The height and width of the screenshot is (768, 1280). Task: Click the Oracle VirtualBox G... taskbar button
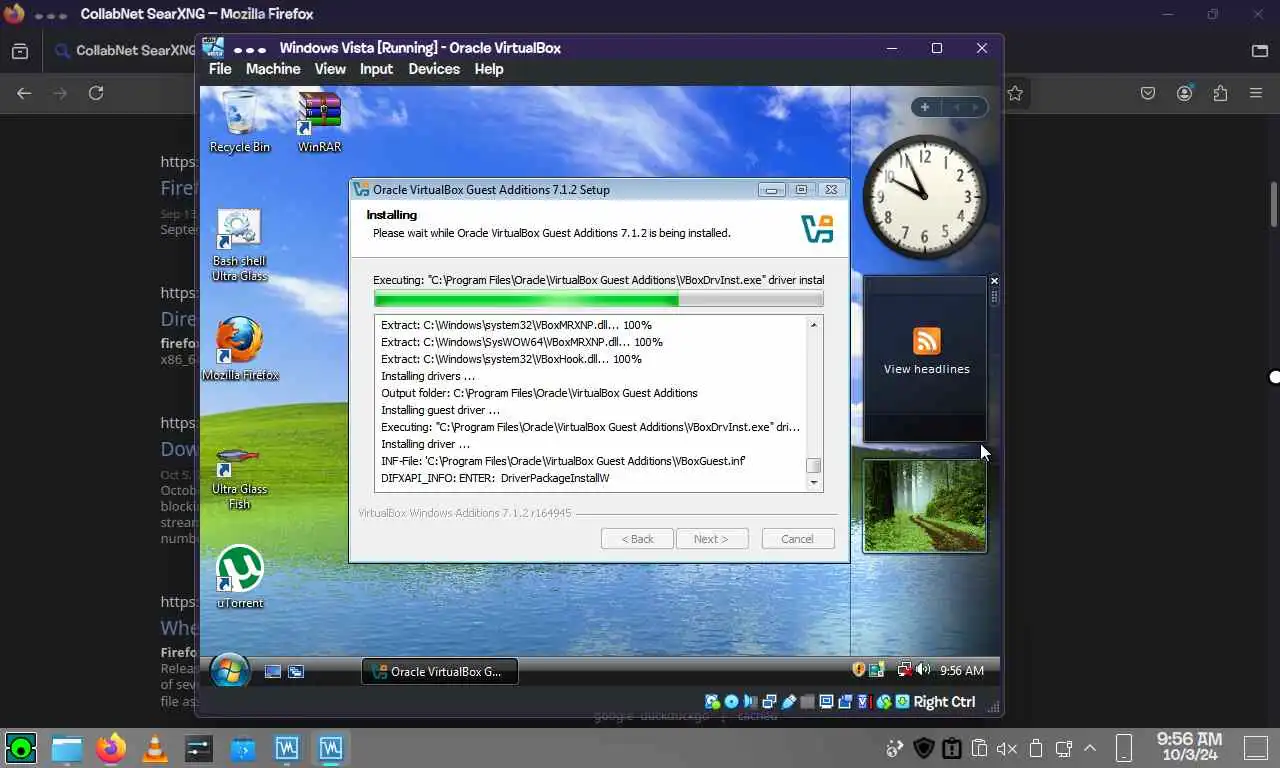pyautogui.click(x=440, y=672)
